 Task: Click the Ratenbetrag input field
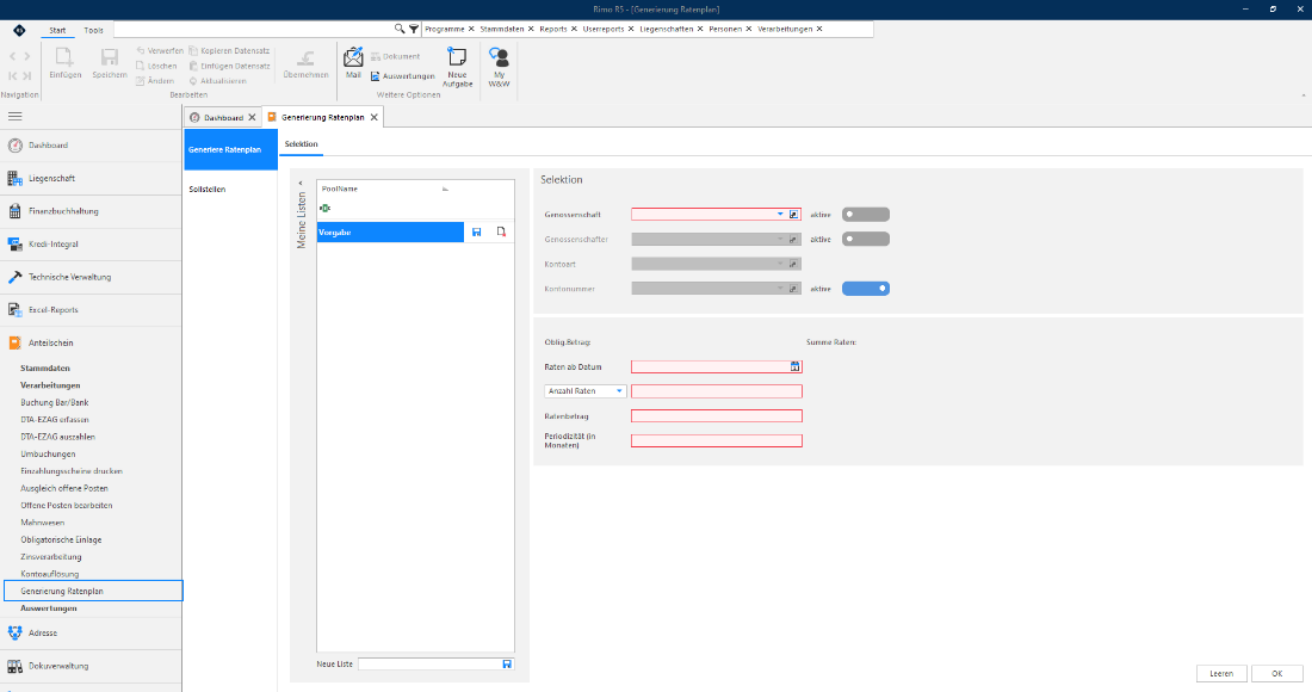click(716, 416)
